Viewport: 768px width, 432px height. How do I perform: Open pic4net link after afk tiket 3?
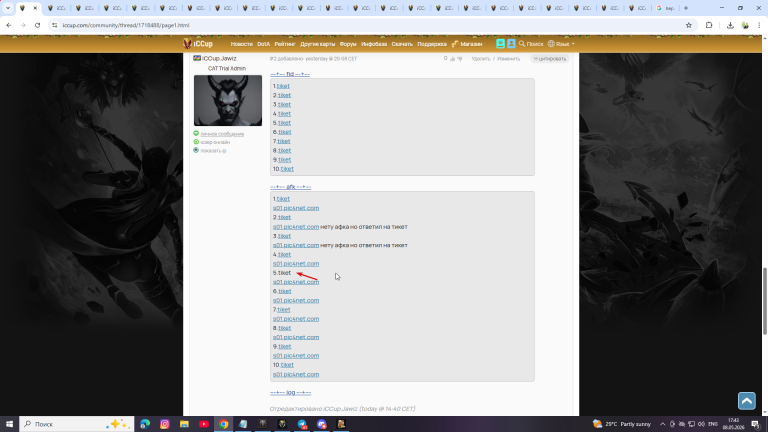pos(296,245)
